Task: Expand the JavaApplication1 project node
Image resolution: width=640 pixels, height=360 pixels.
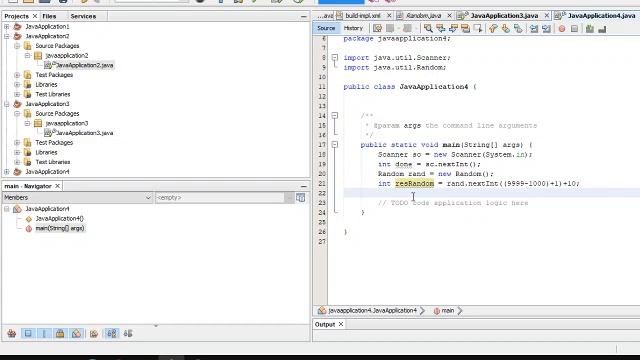Action: coord(7,27)
